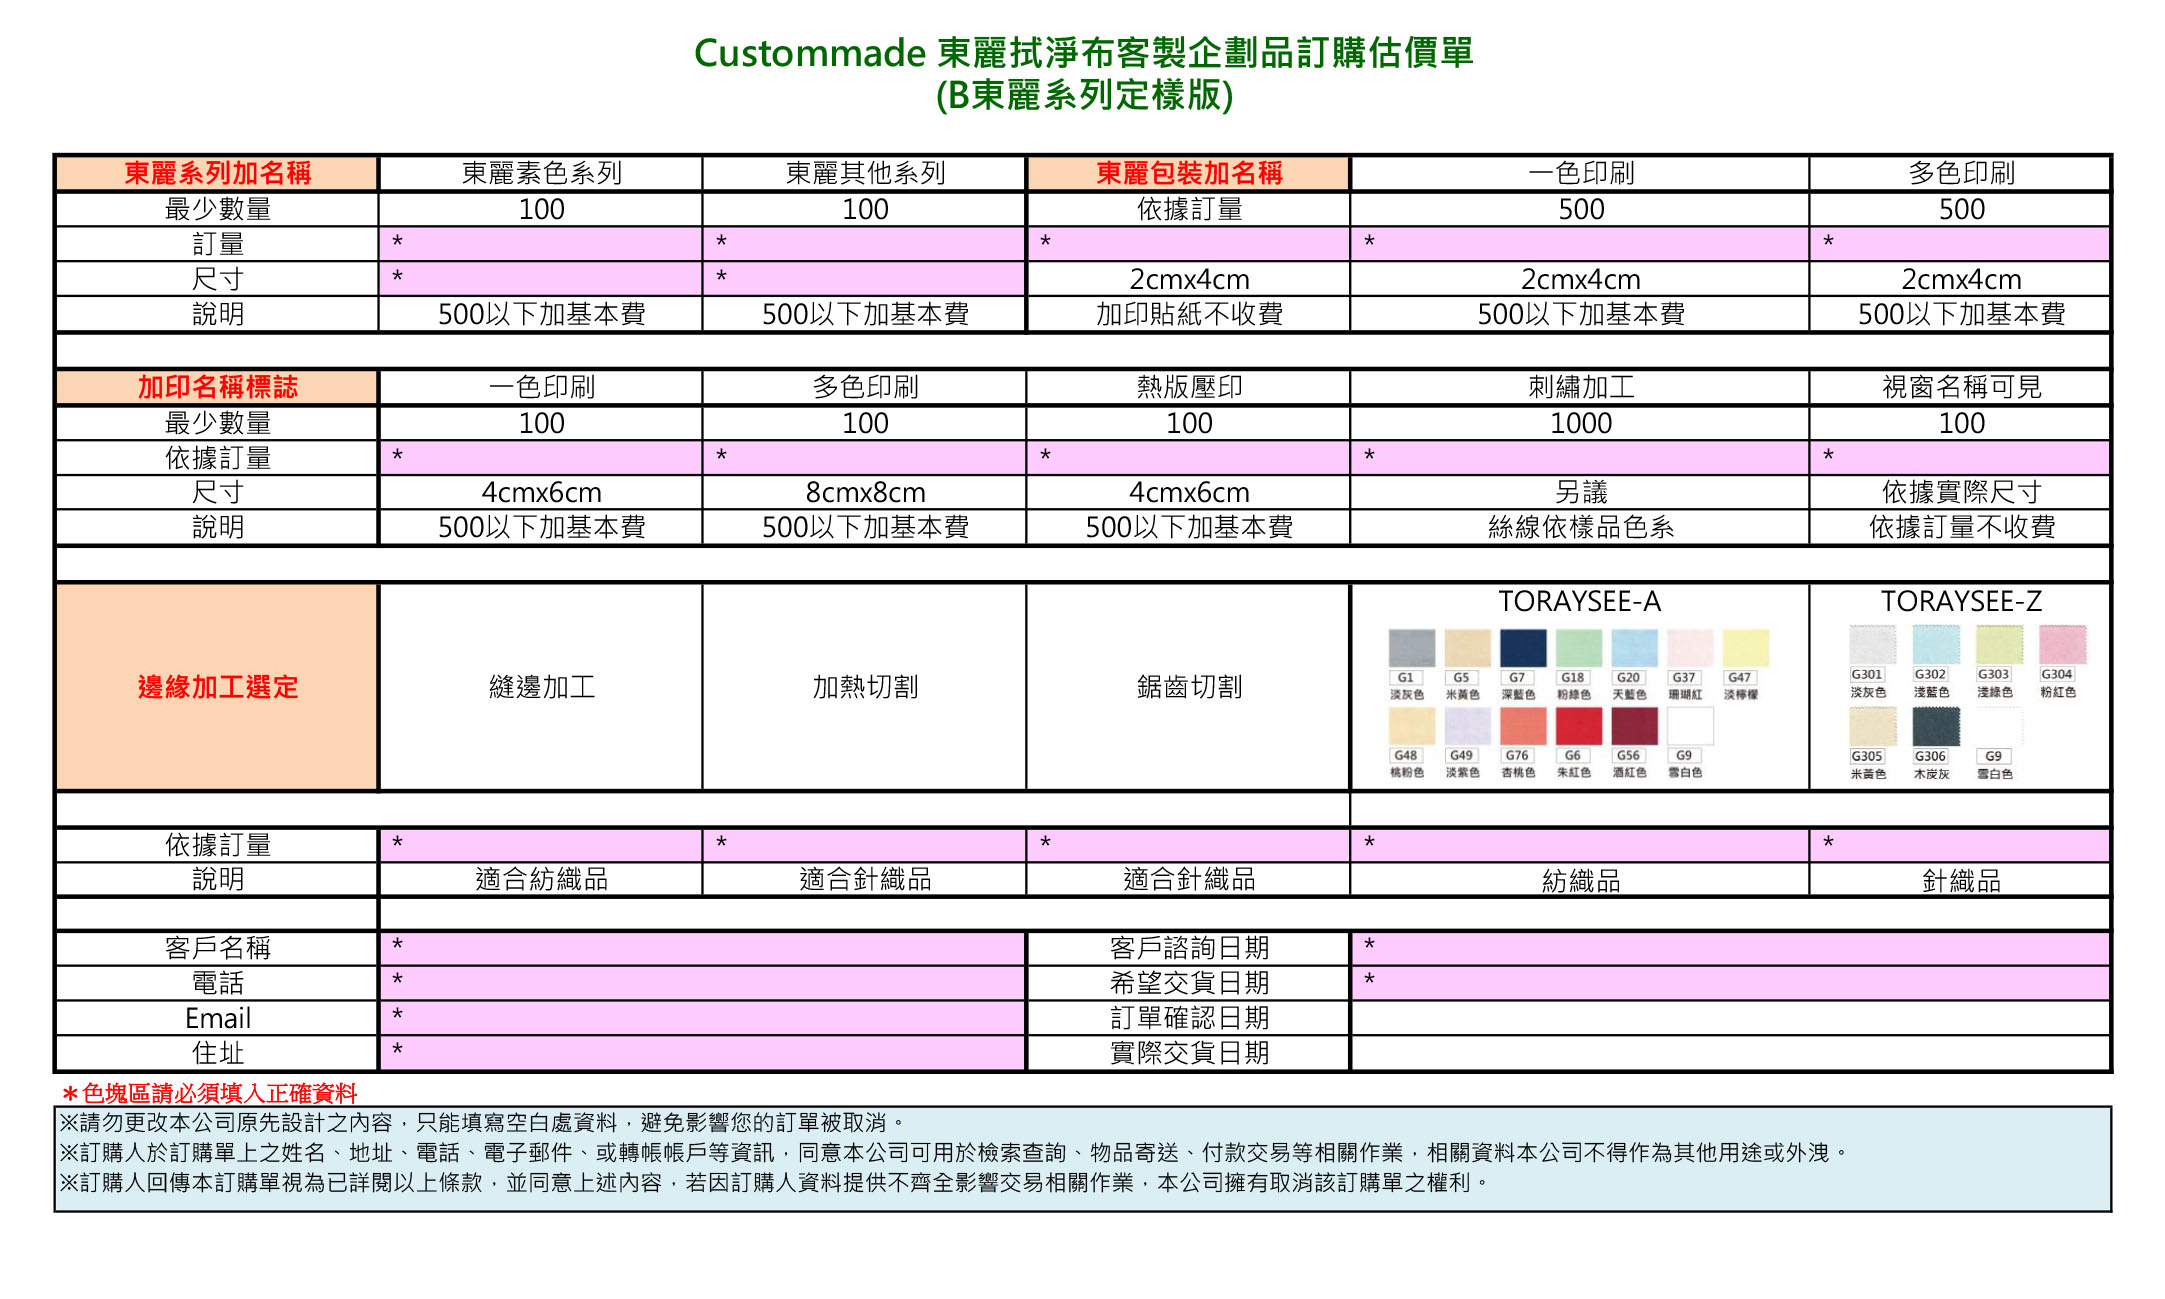The height and width of the screenshot is (1299, 2165).
Task: Choose the G302 淺藍色 fabric swatch
Action: (1936, 645)
